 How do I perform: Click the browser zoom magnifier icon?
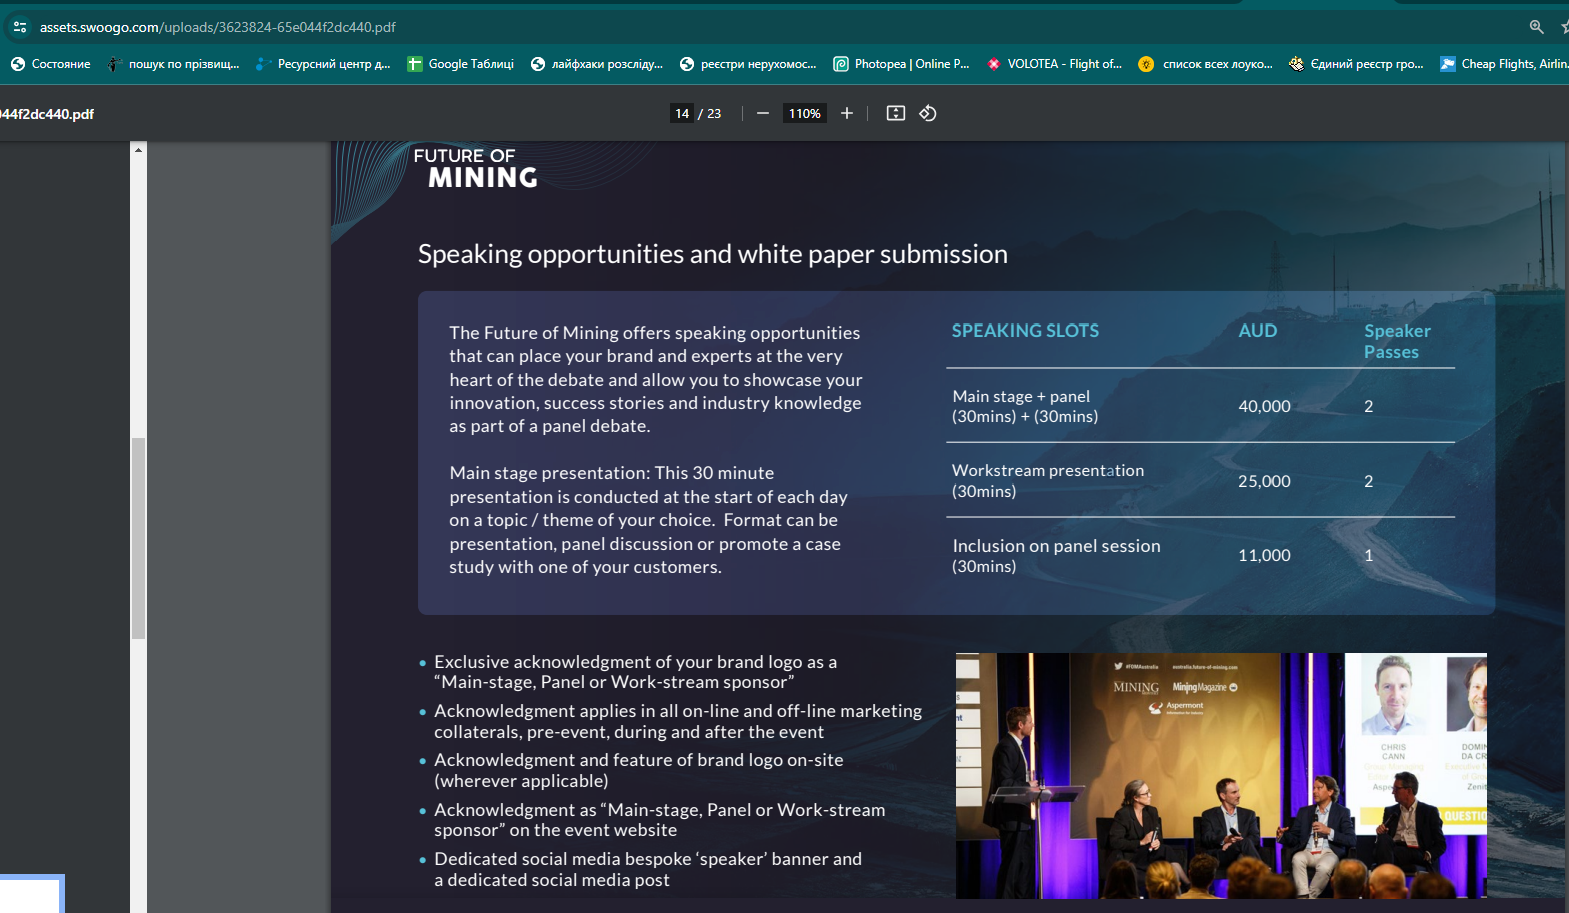click(1536, 27)
